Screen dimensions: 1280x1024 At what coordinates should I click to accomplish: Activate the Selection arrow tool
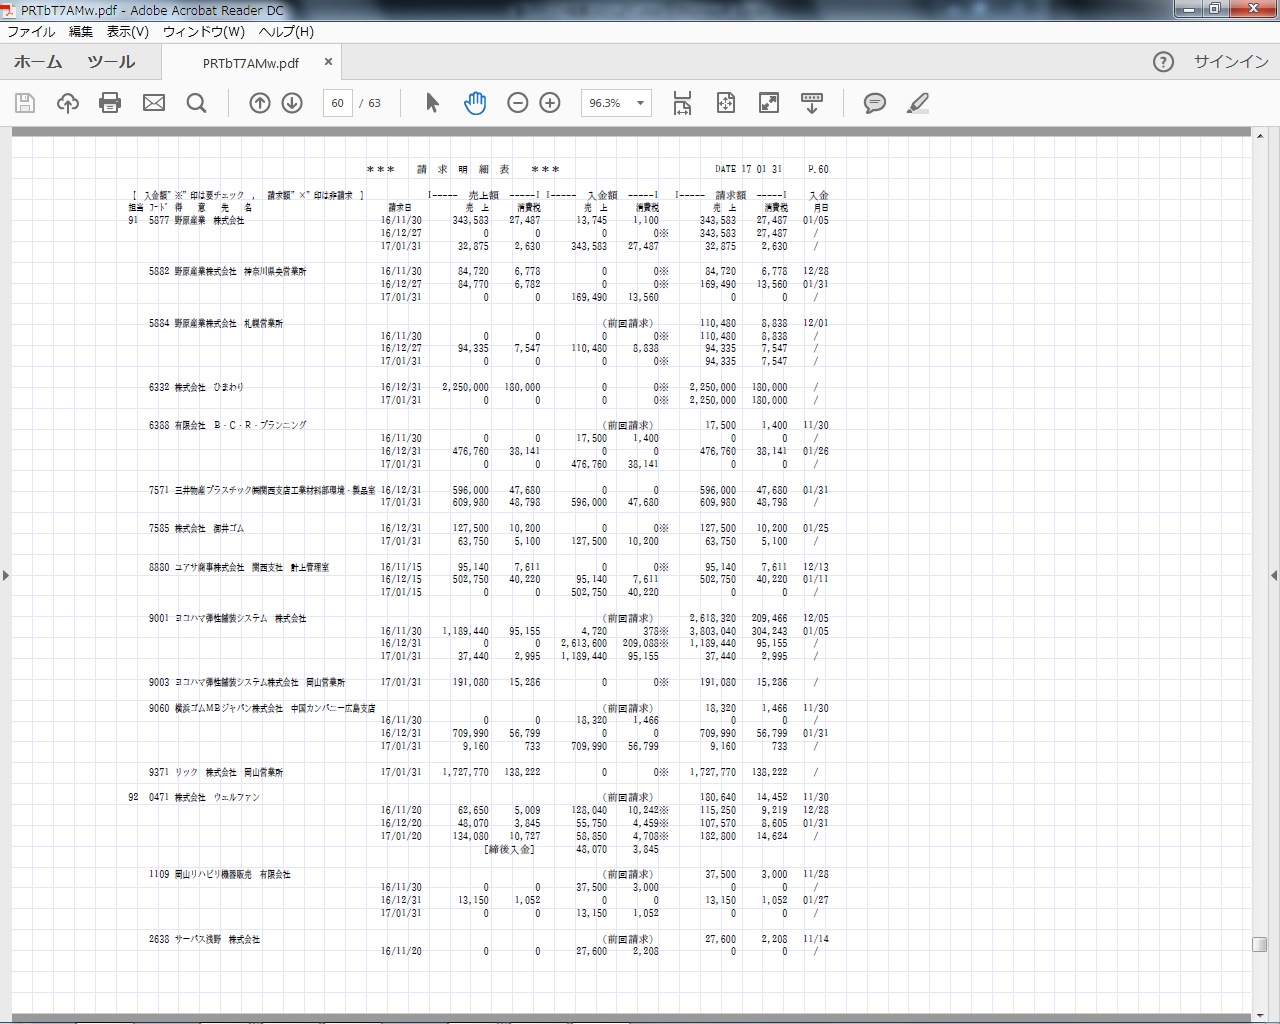coord(432,103)
